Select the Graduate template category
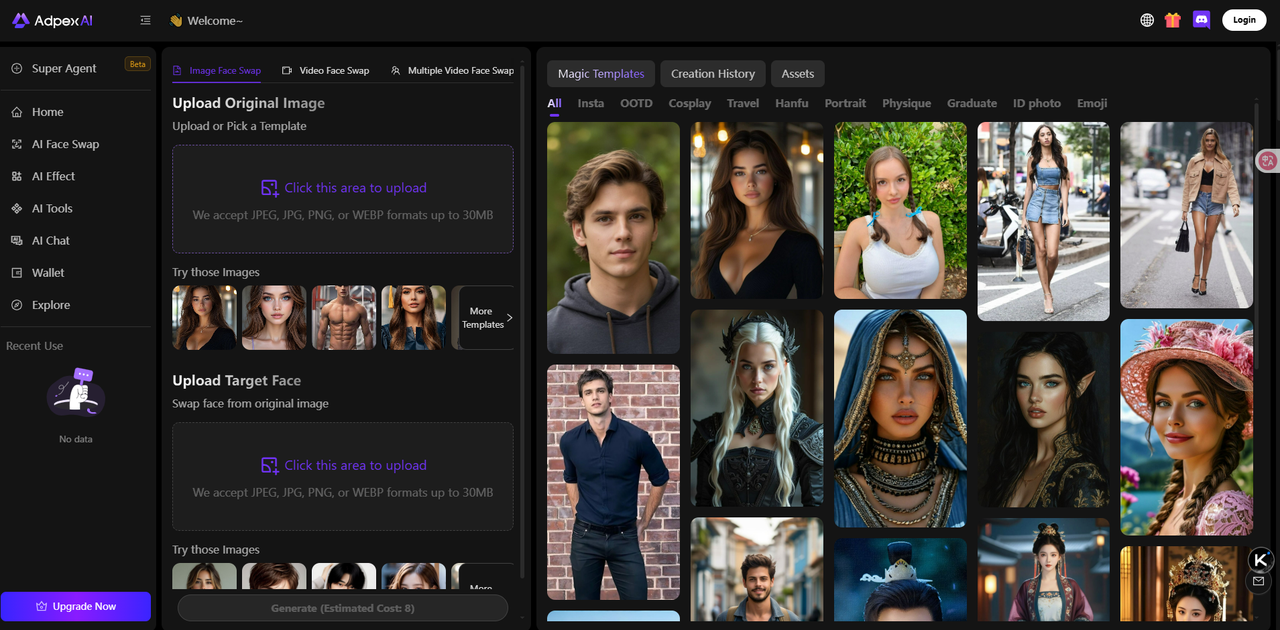 (972, 103)
